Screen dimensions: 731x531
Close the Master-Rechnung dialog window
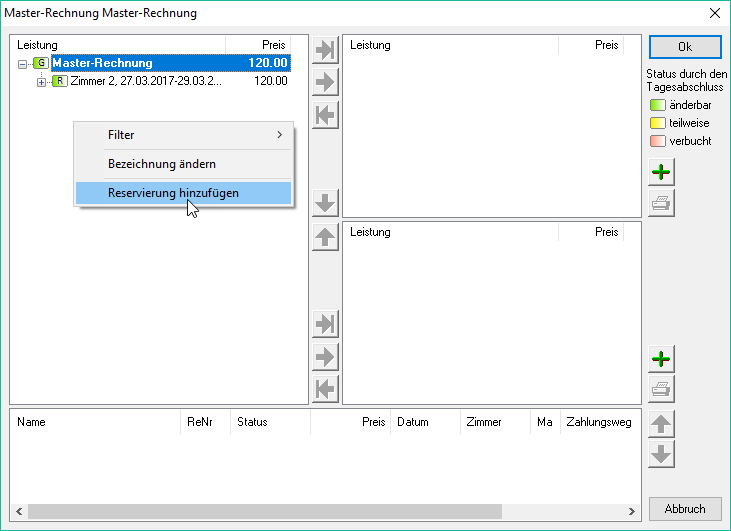tap(715, 13)
